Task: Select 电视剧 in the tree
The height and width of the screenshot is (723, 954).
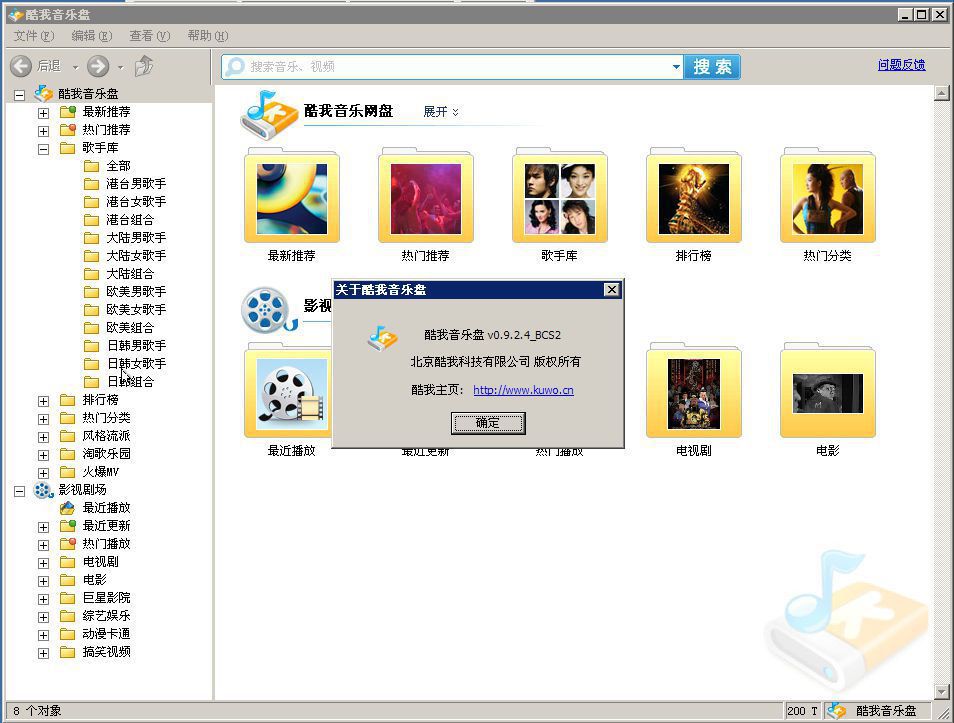Action: pyautogui.click(x=100, y=562)
